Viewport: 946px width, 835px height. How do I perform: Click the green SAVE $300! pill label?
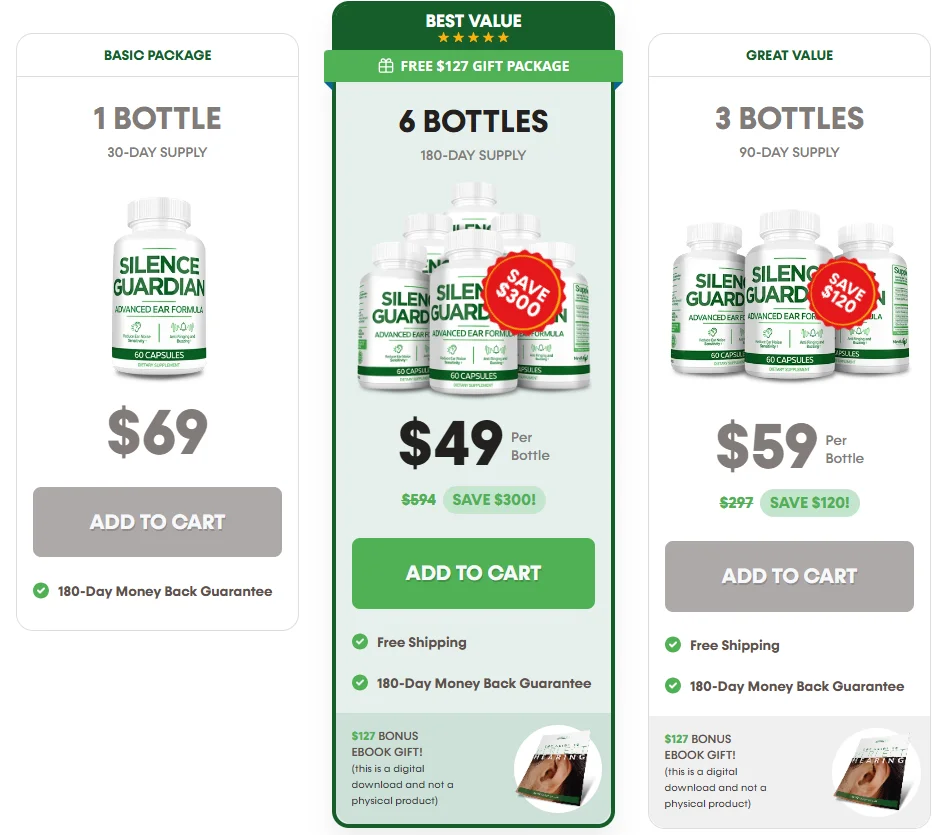(x=494, y=500)
